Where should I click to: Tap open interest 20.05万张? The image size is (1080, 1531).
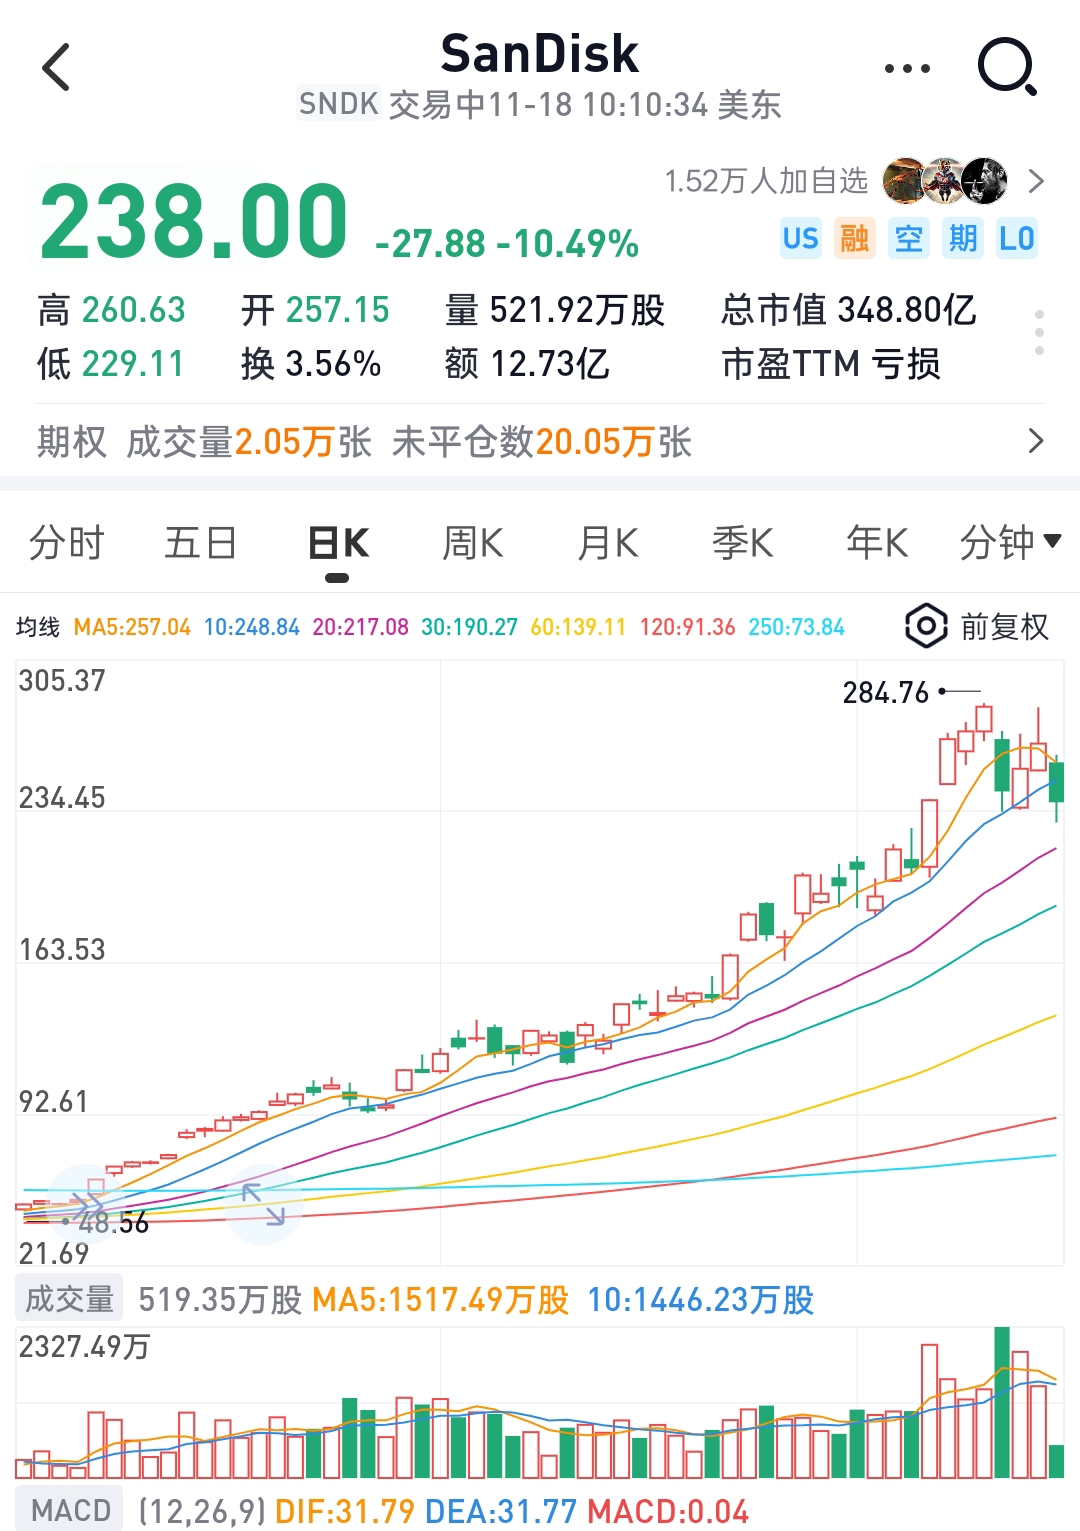[614, 441]
